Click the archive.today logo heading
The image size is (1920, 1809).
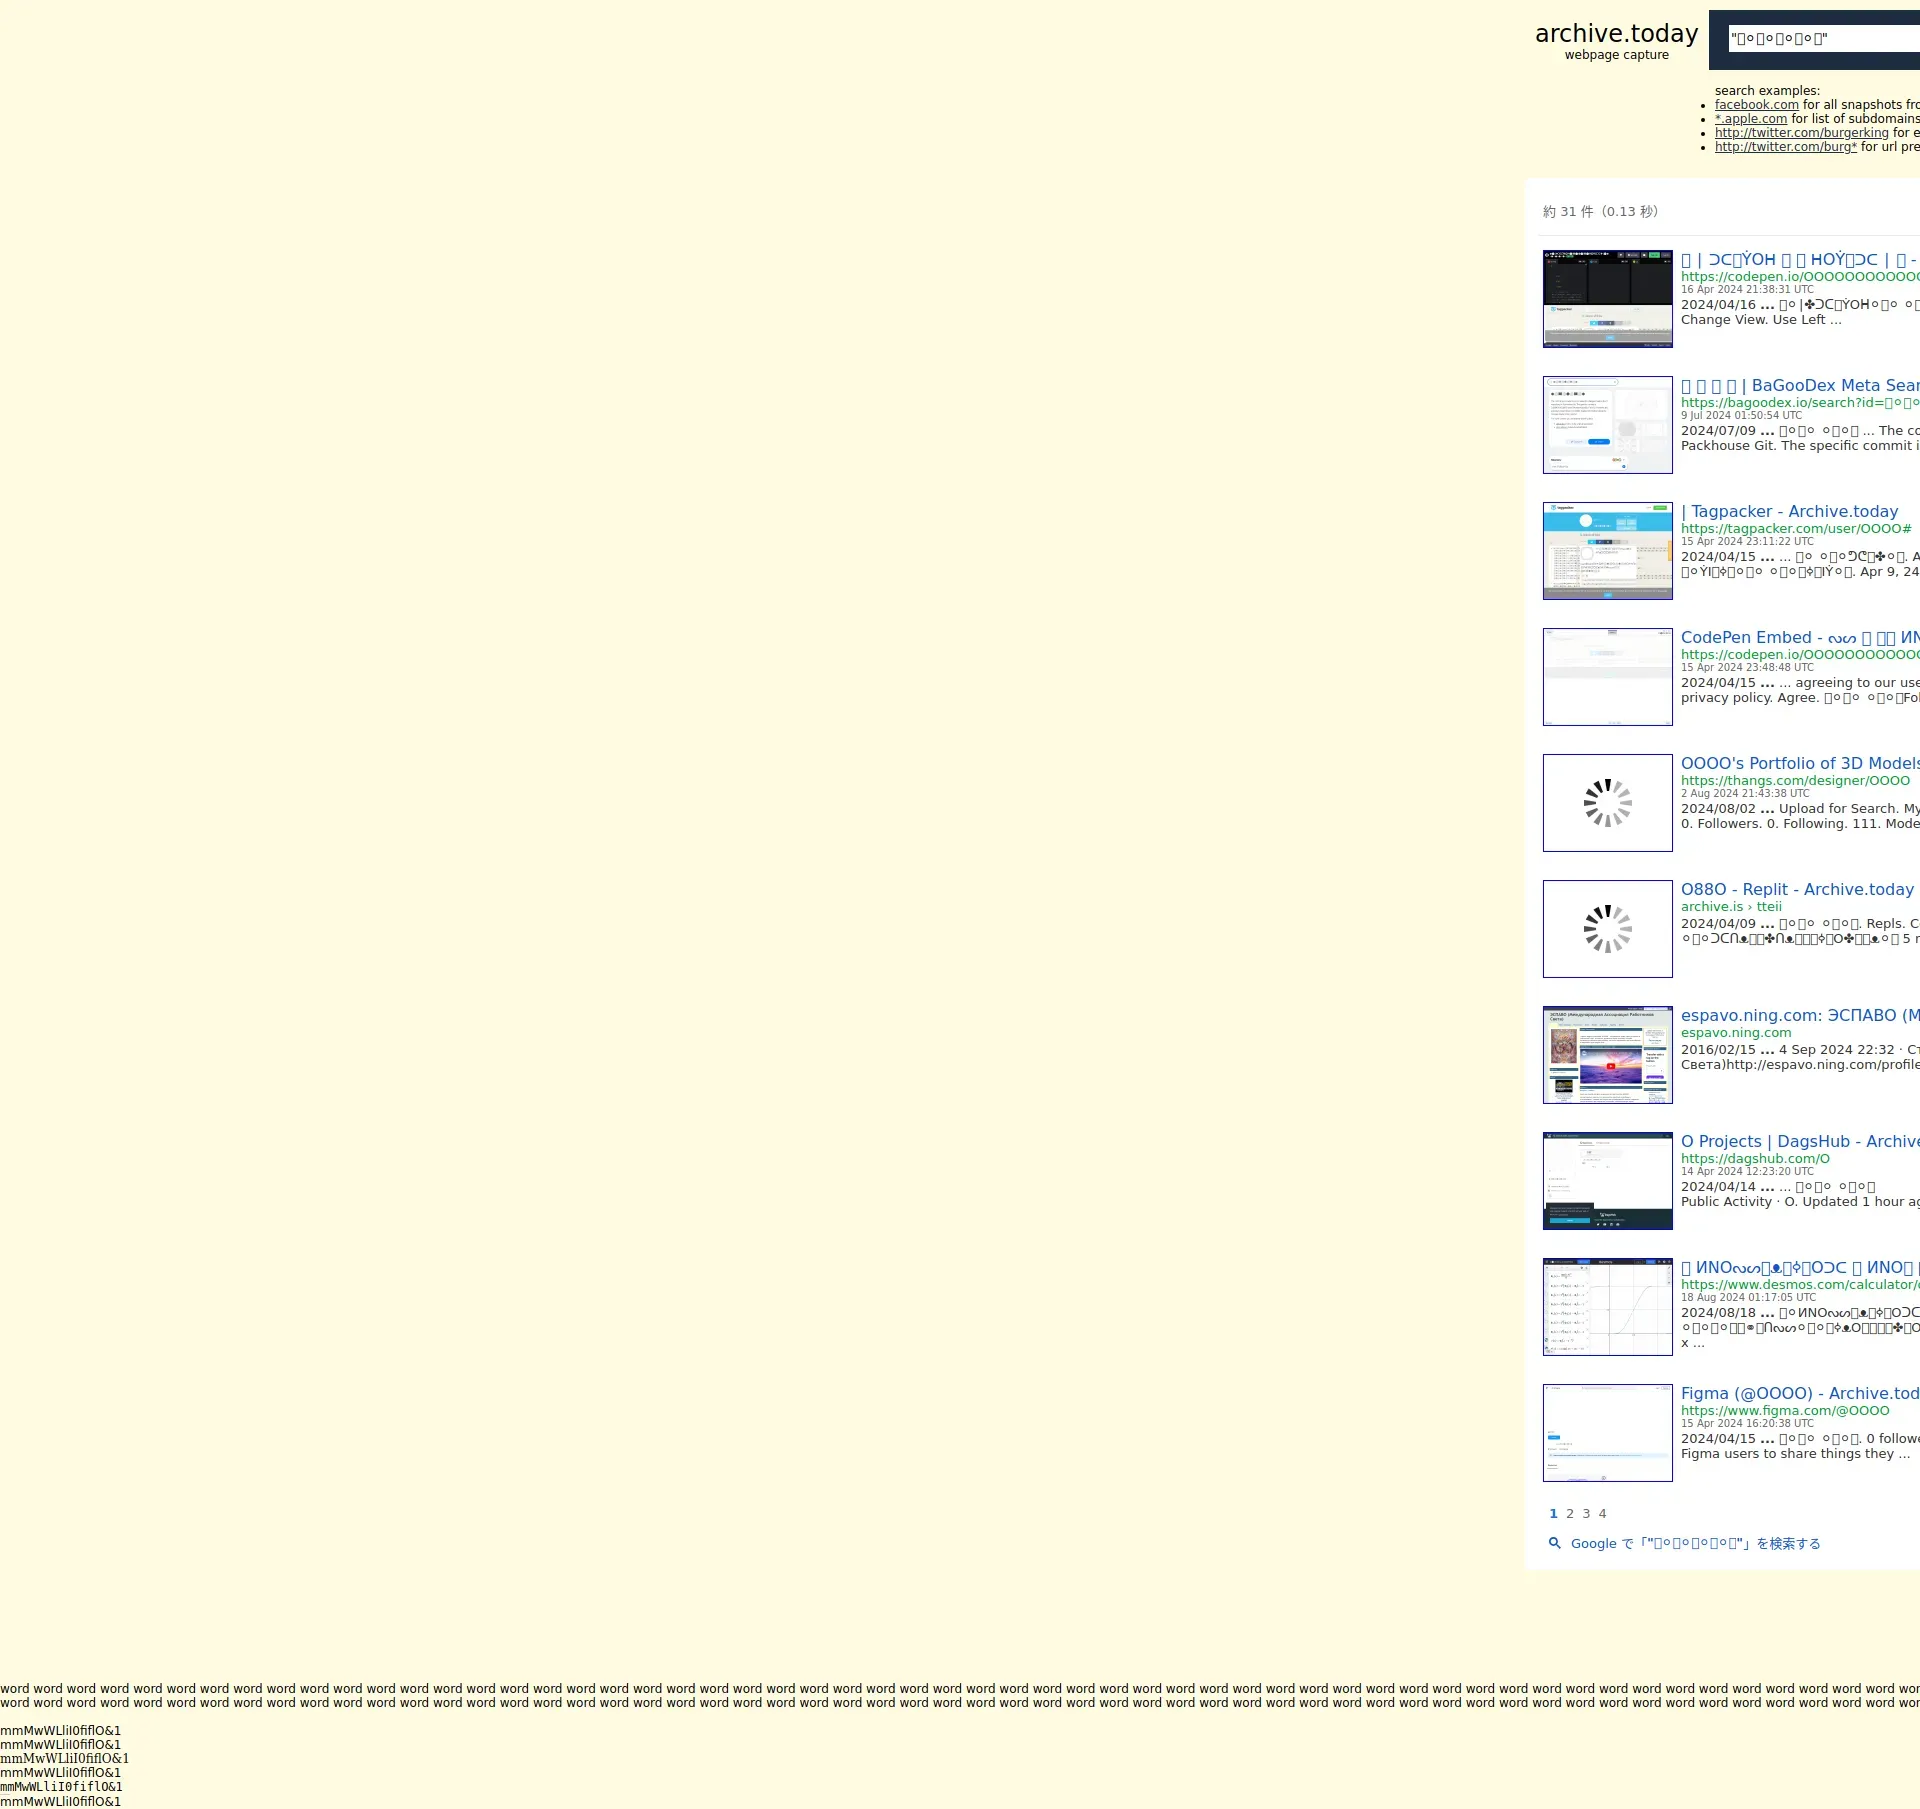1616,34
